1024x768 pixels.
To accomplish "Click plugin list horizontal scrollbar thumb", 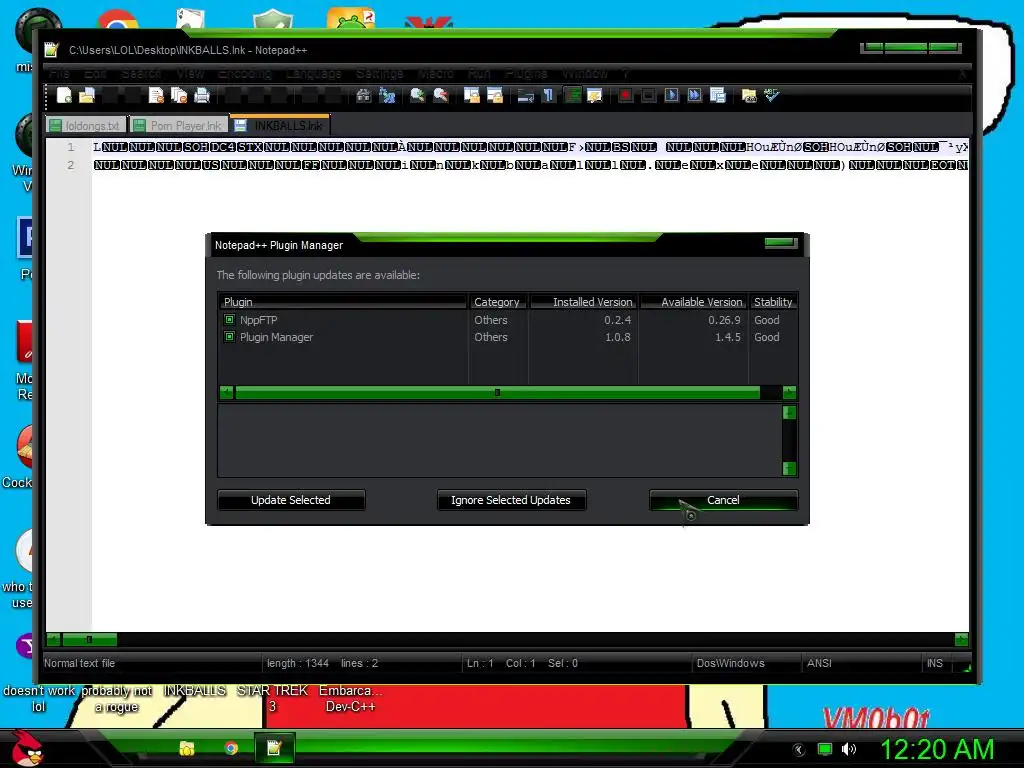I will coord(497,392).
